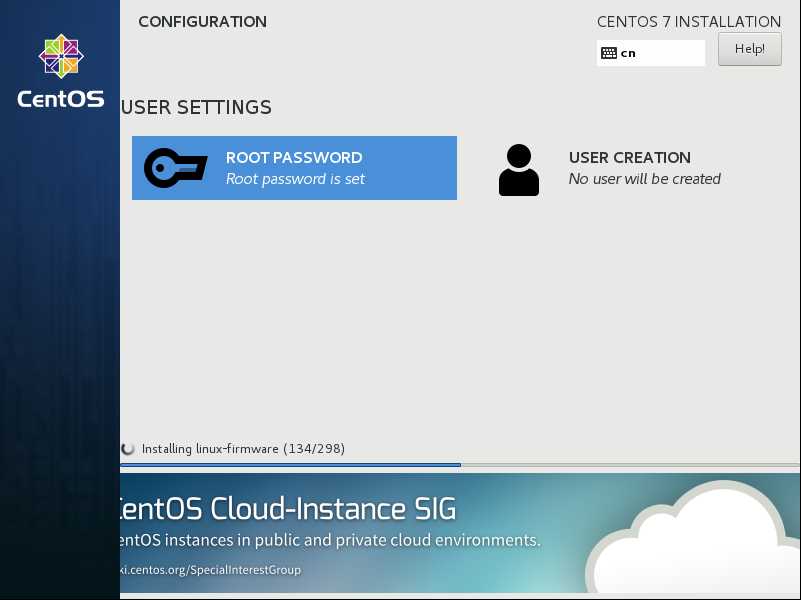This screenshot has width=801, height=600.
Task: Select the cn keyboard layout indicator
Action: pos(650,53)
